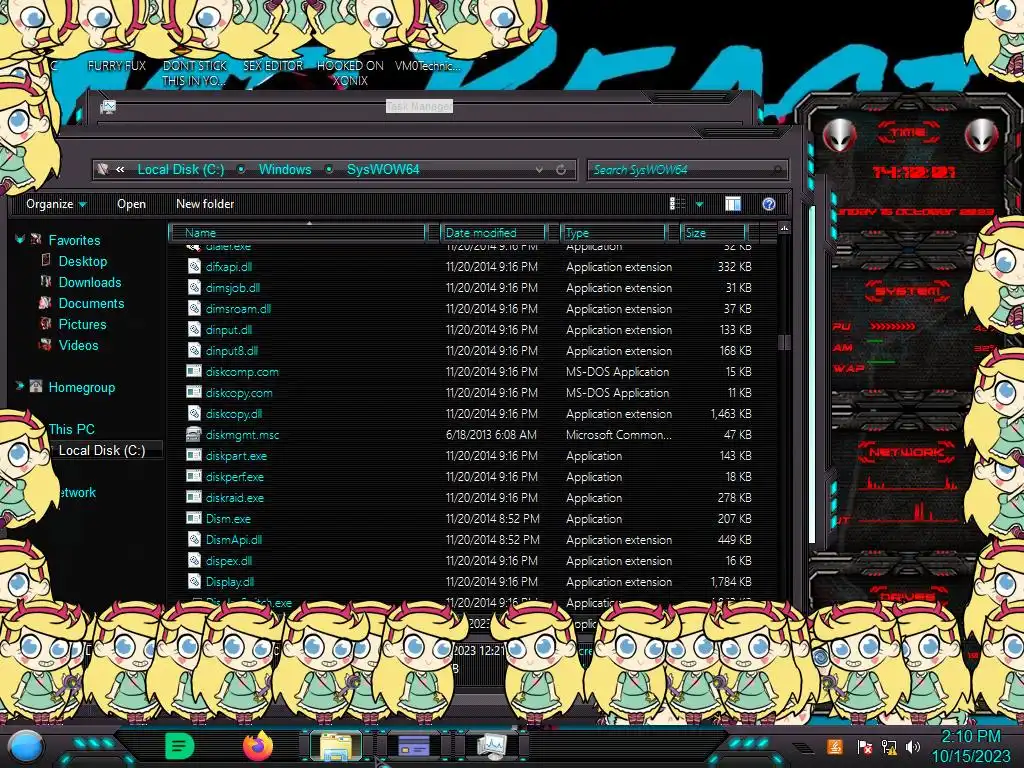Click the help question mark icon
This screenshot has width=1024, height=768.
(x=769, y=204)
